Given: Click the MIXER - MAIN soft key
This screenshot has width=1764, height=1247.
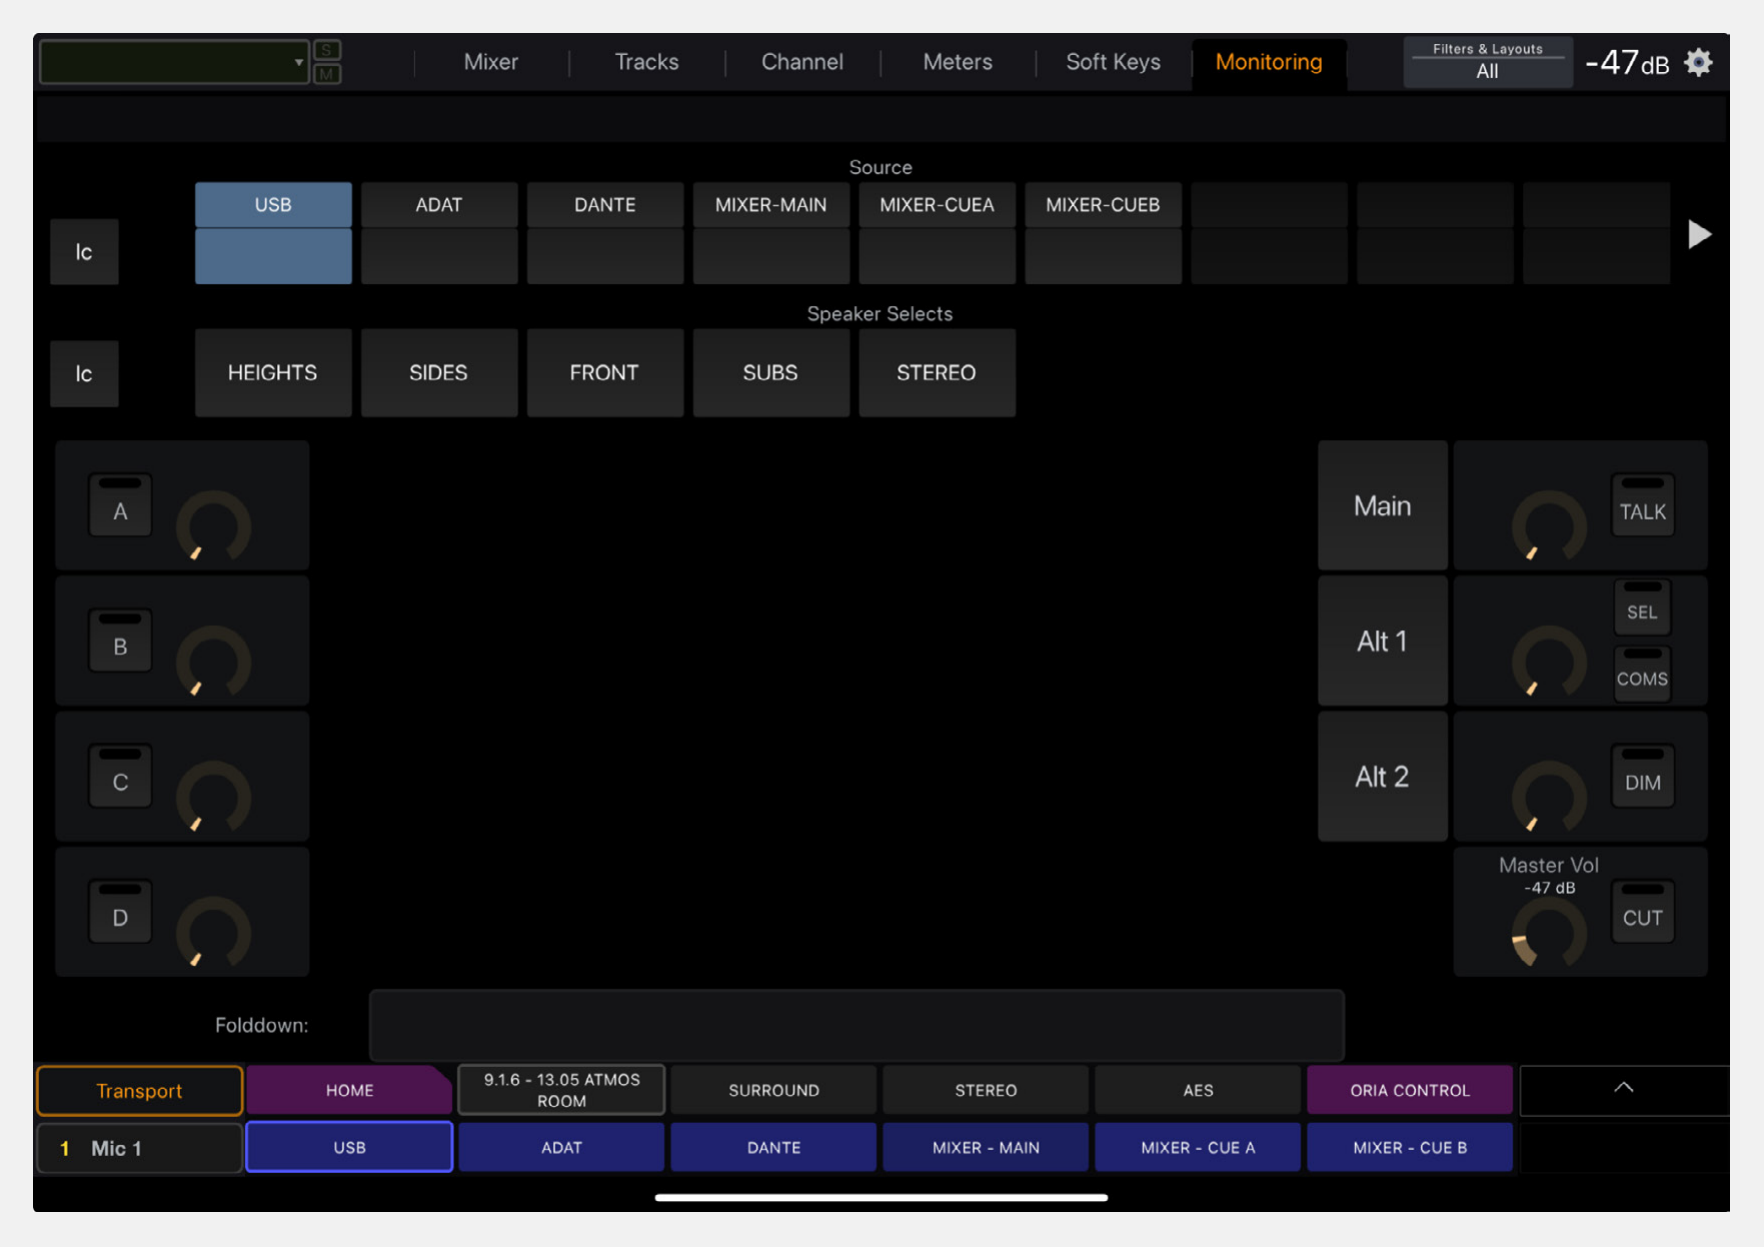Looking at the screenshot, I should [x=986, y=1147].
